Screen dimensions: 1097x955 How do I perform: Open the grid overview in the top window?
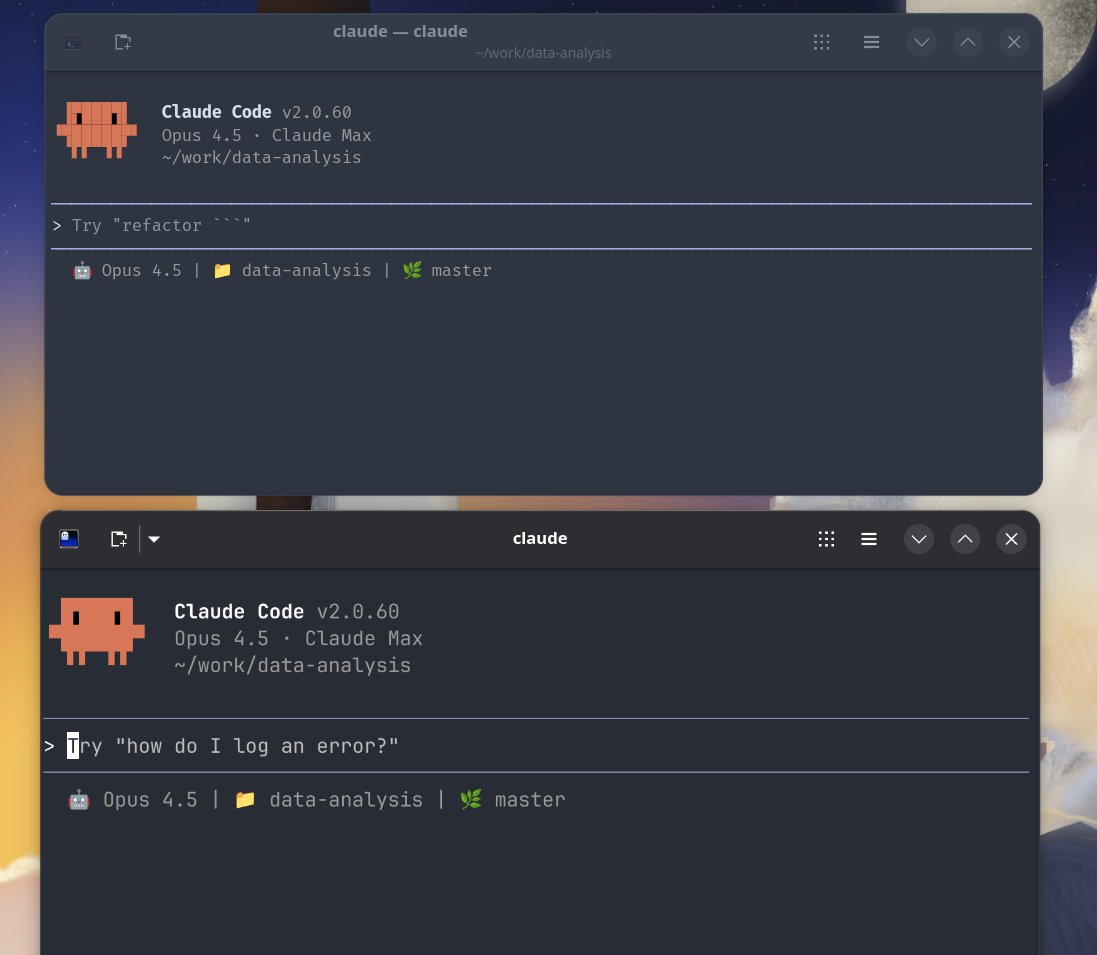[821, 42]
